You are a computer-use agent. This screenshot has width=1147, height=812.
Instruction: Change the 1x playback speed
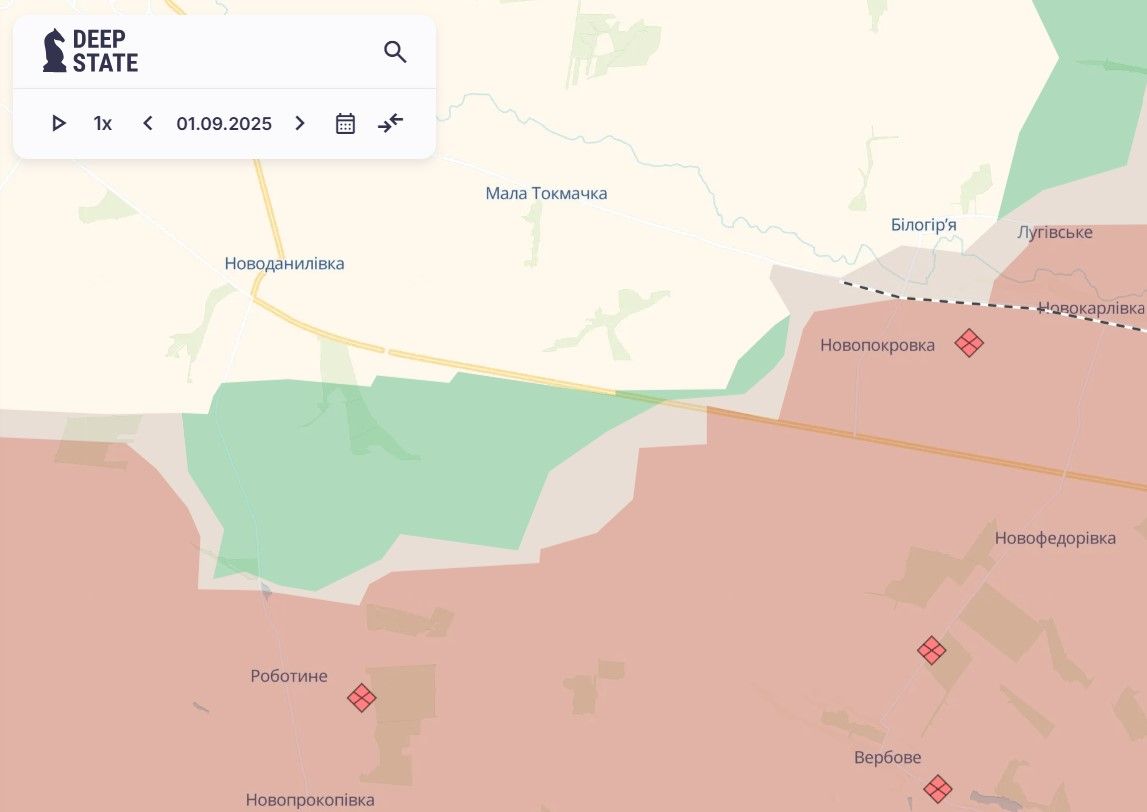point(103,124)
